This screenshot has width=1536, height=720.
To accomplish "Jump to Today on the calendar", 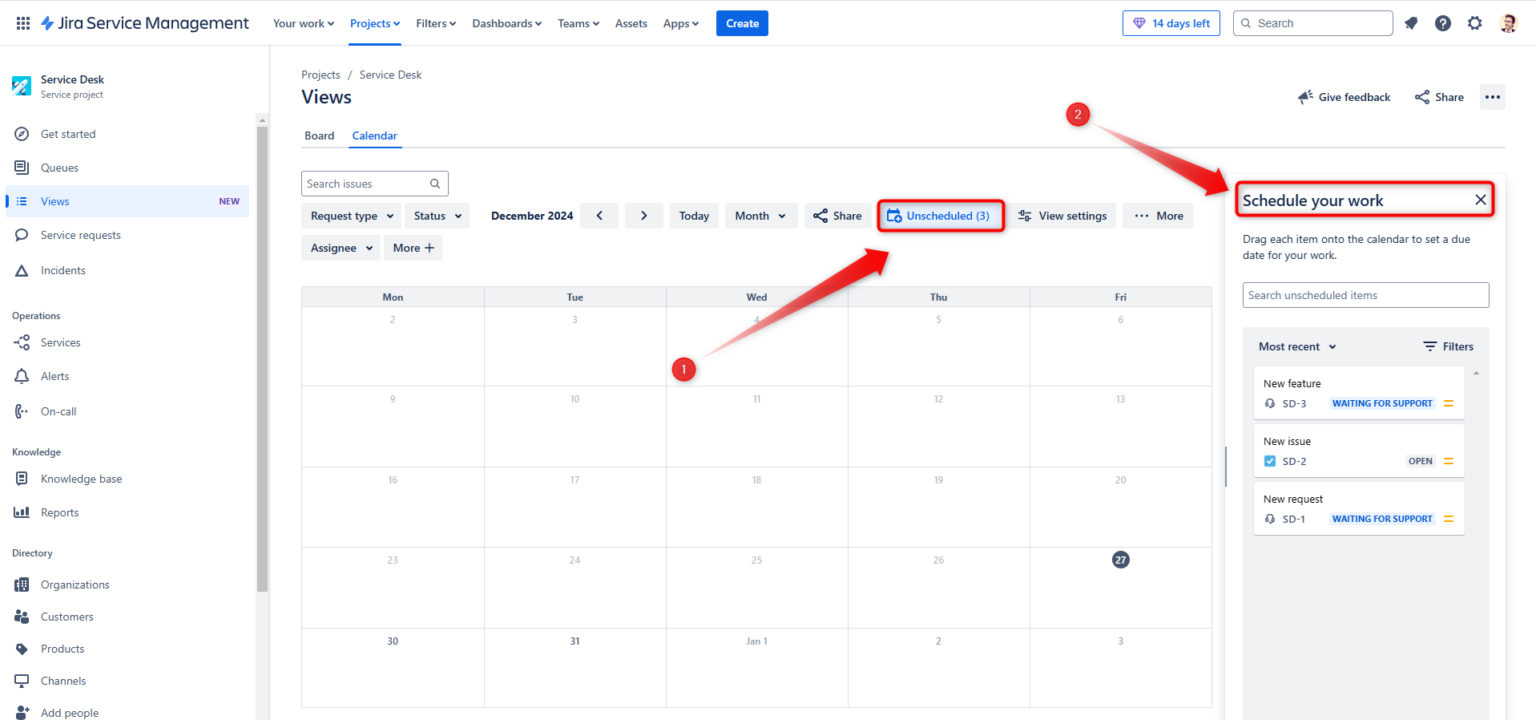I will (x=694, y=215).
